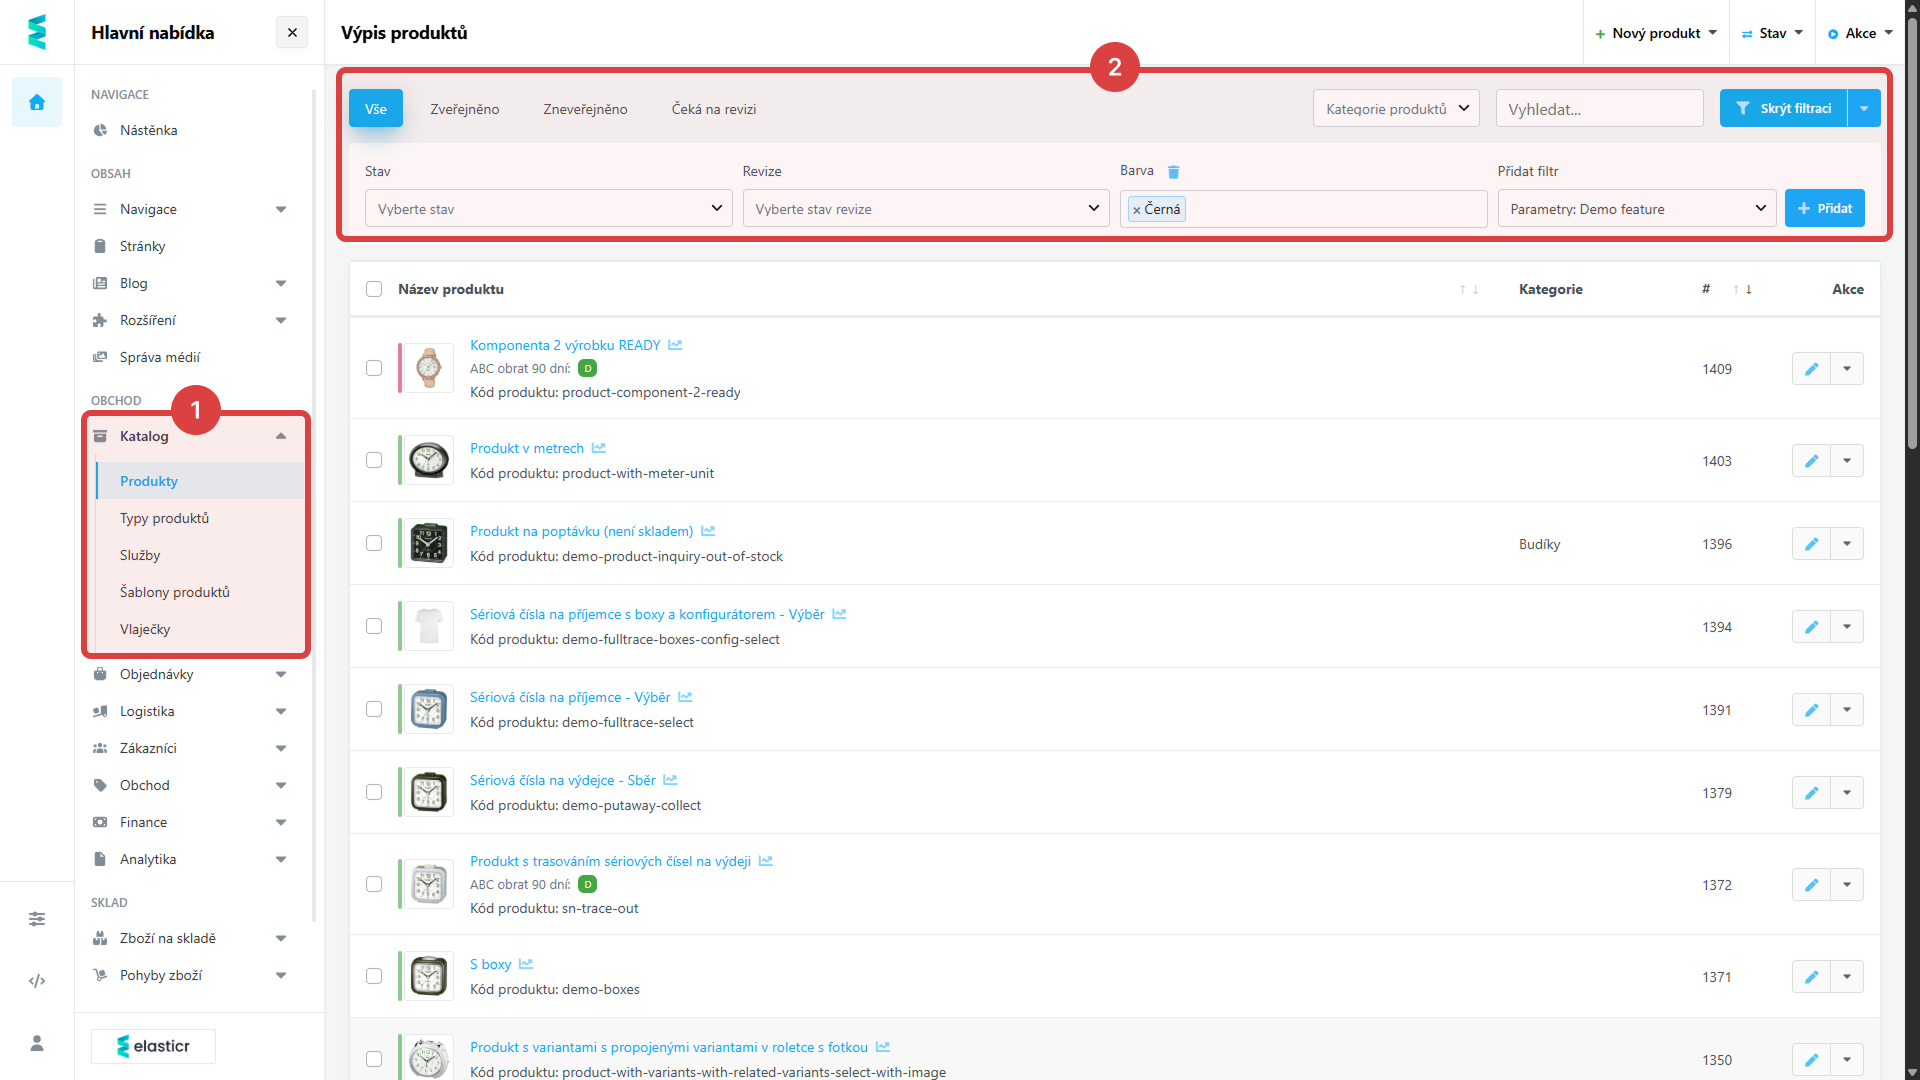Open the user profile icon in left rail
This screenshot has height=1080, width=1920.
click(37, 1043)
